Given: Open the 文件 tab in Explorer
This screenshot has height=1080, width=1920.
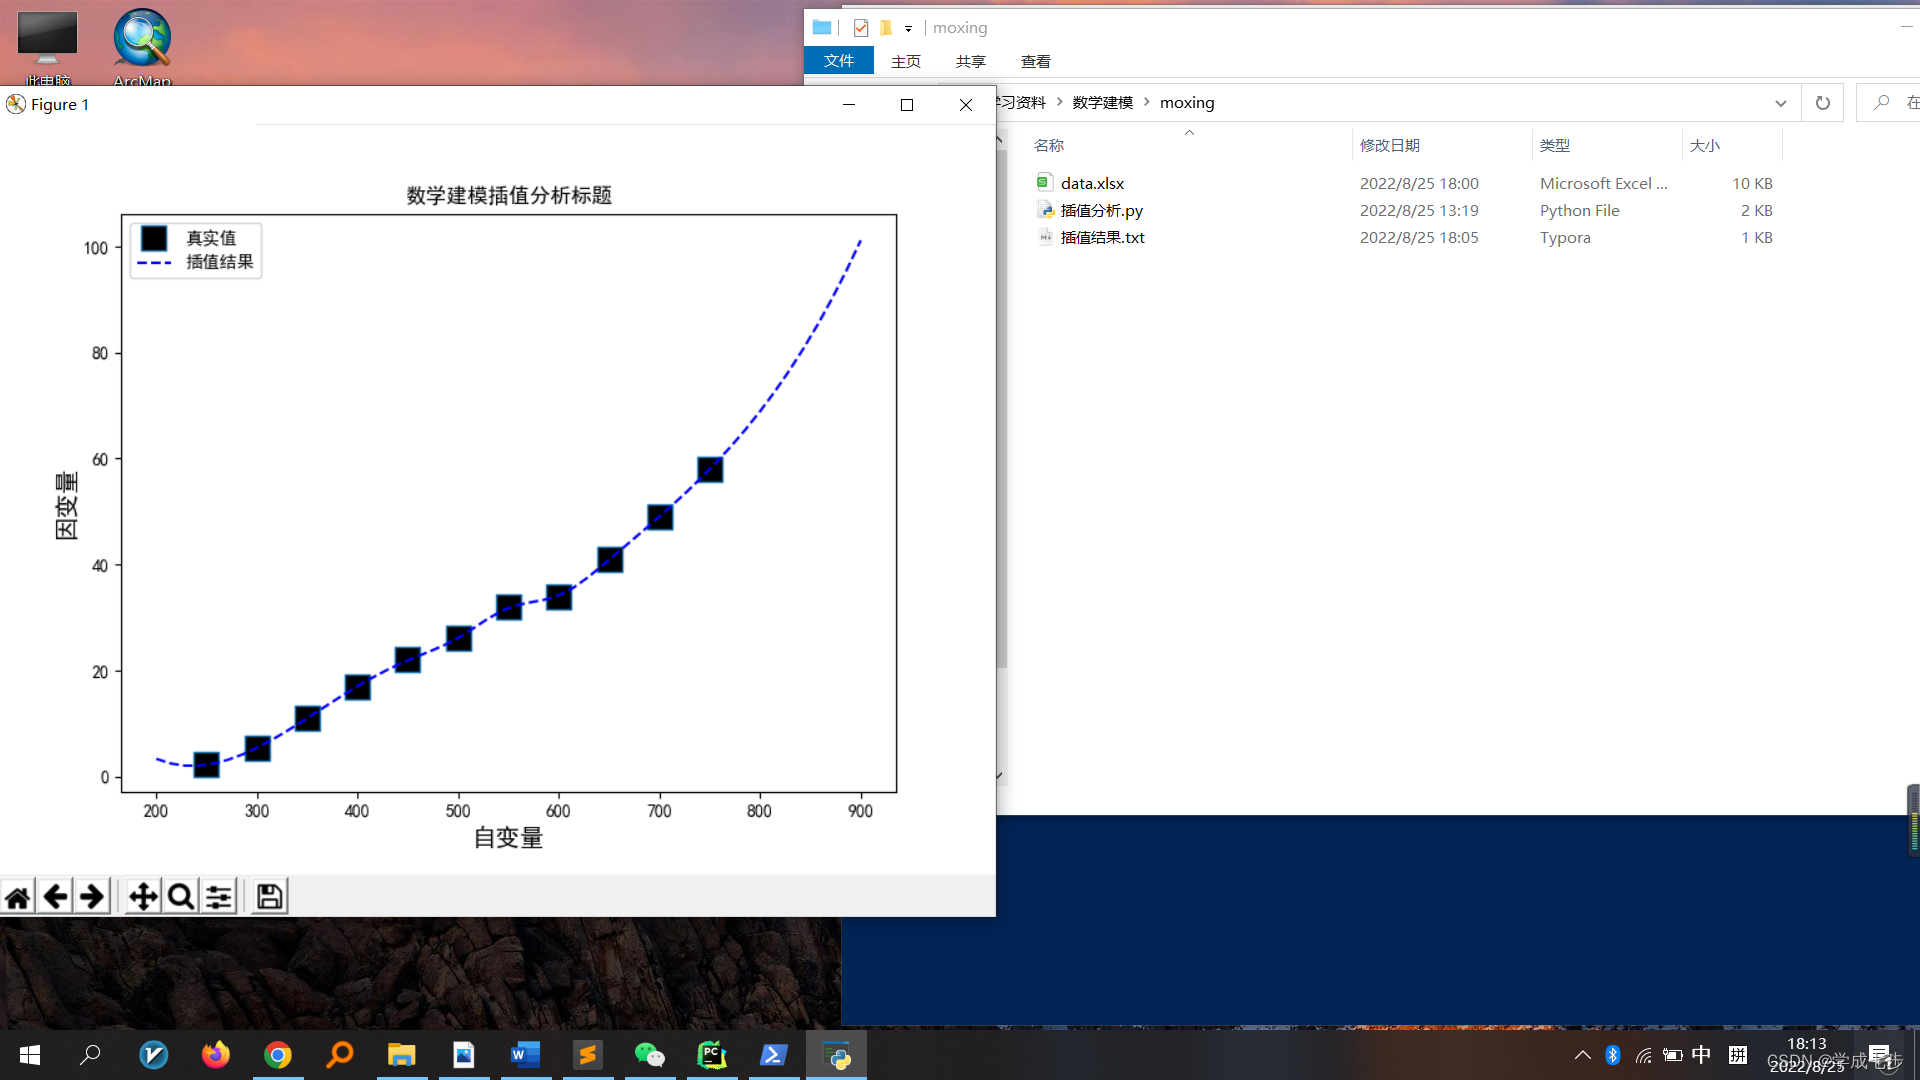Looking at the screenshot, I should [x=838, y=61].
